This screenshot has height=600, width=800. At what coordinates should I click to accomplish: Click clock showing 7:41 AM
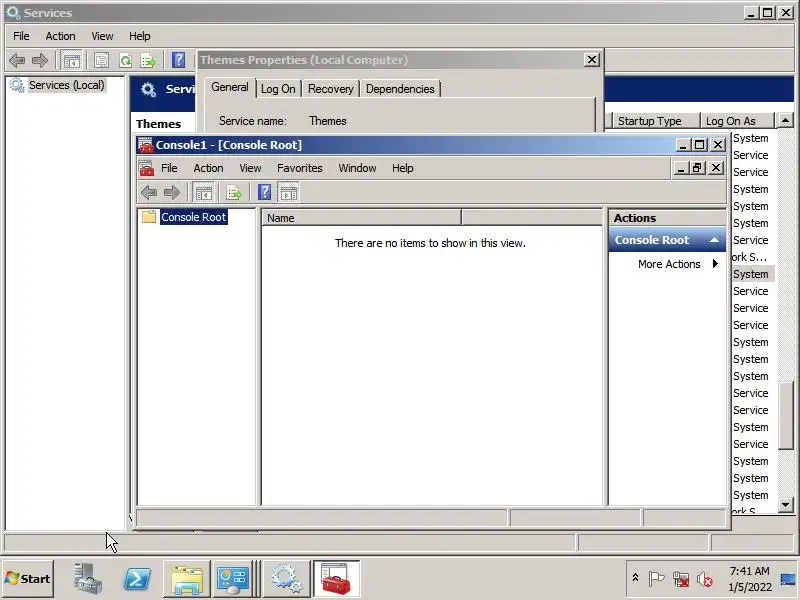point(749,571)
